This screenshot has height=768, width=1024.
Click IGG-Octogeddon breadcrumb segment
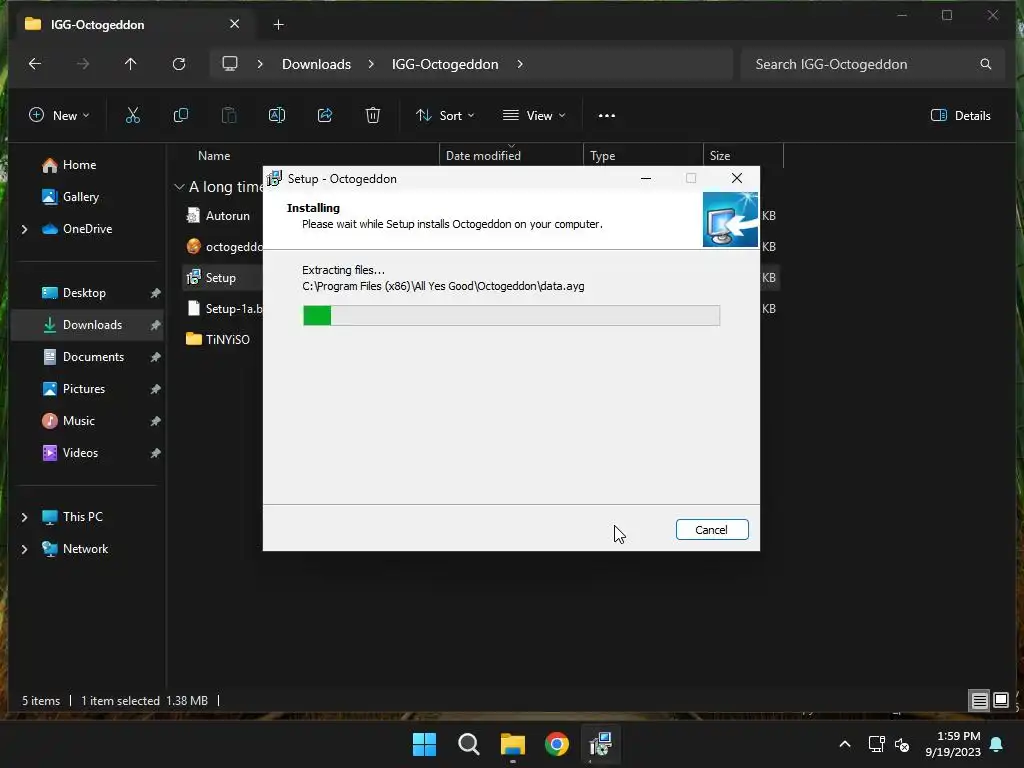click(x=445, y=64)
